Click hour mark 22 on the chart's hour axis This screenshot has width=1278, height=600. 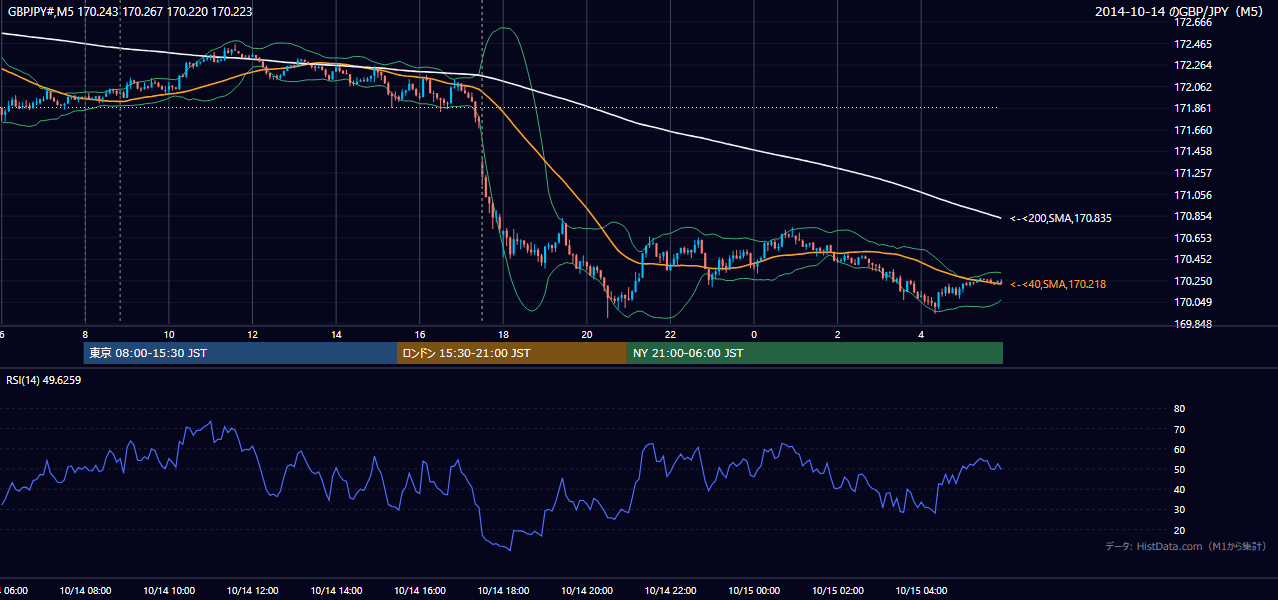pyautogui.click(x=670, y=334)
